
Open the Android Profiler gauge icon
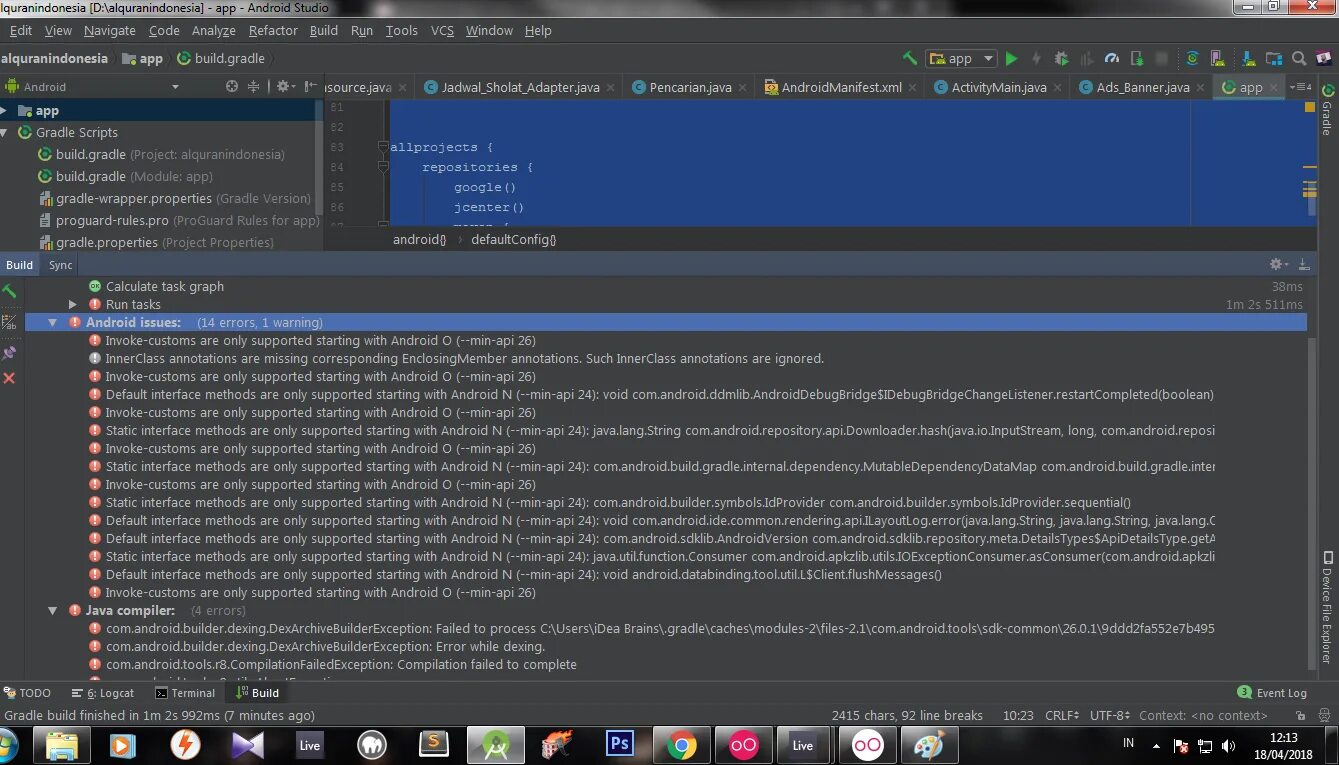coord(1112,58)
